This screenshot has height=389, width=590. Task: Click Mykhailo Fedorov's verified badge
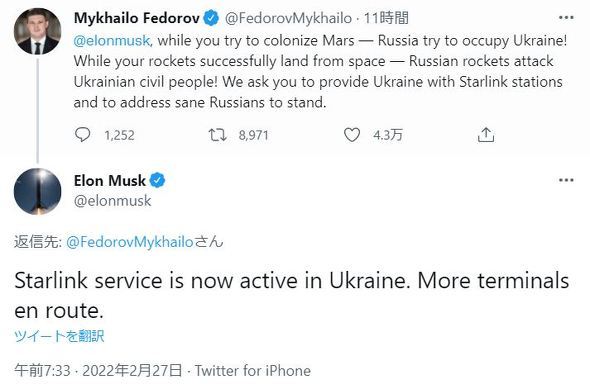[211, 18]
